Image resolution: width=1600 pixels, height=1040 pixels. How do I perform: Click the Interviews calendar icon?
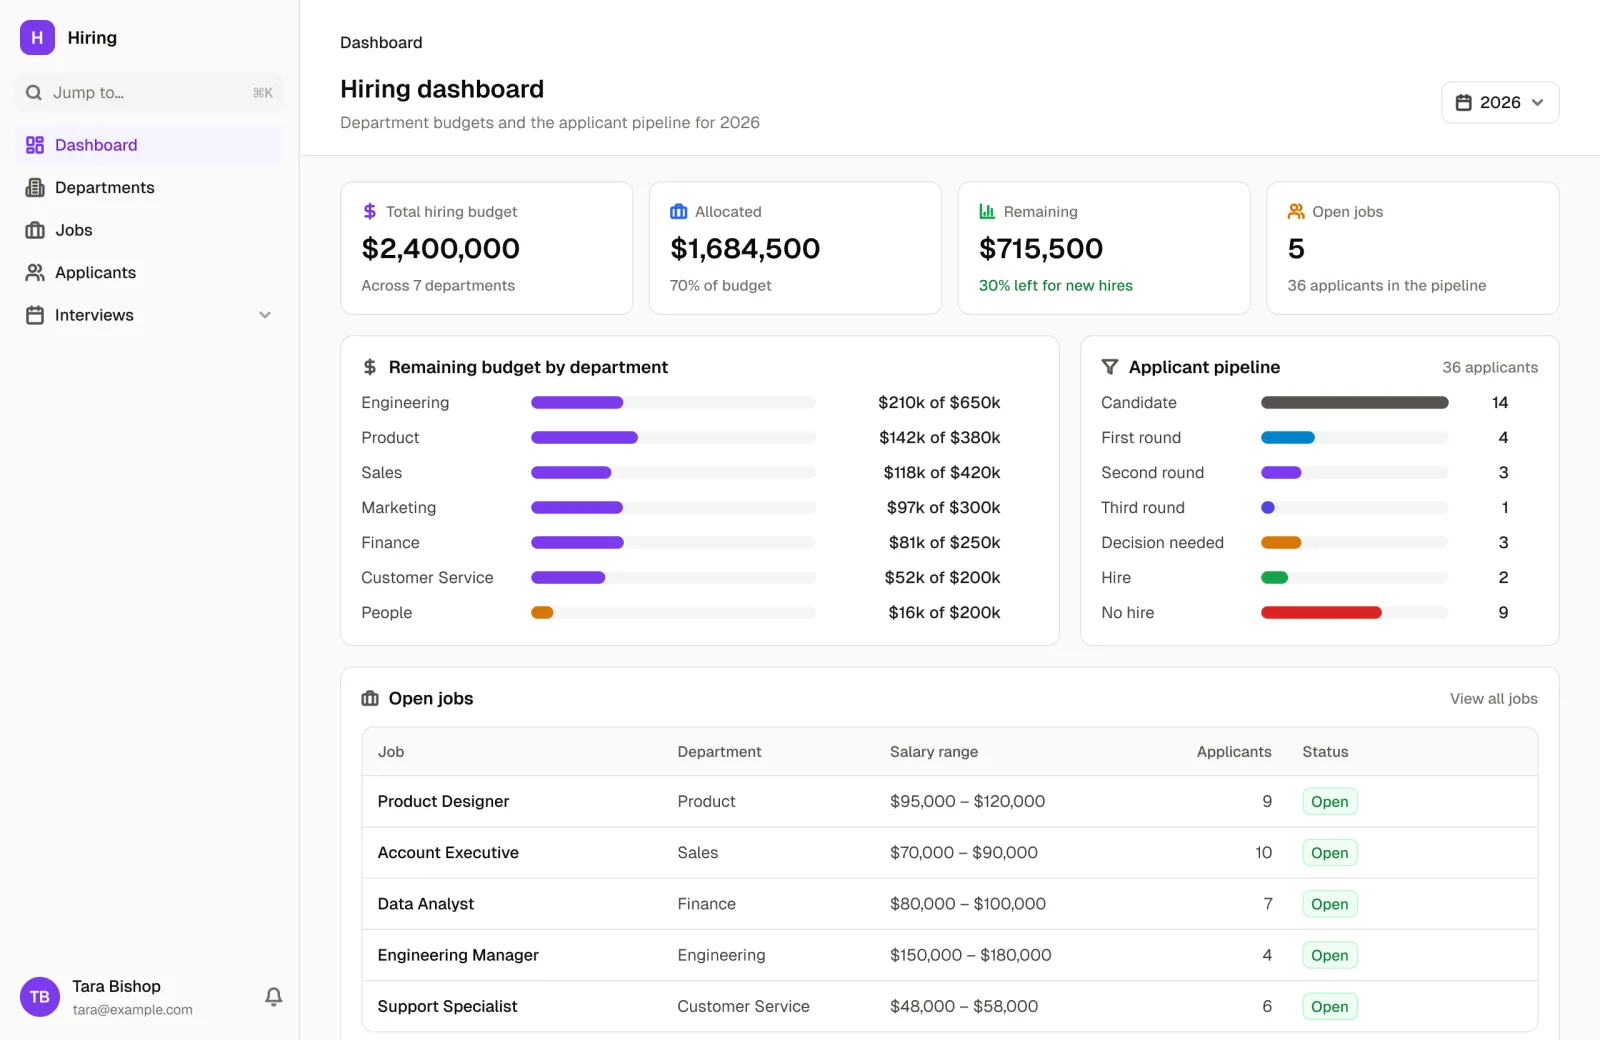point(35,315)
